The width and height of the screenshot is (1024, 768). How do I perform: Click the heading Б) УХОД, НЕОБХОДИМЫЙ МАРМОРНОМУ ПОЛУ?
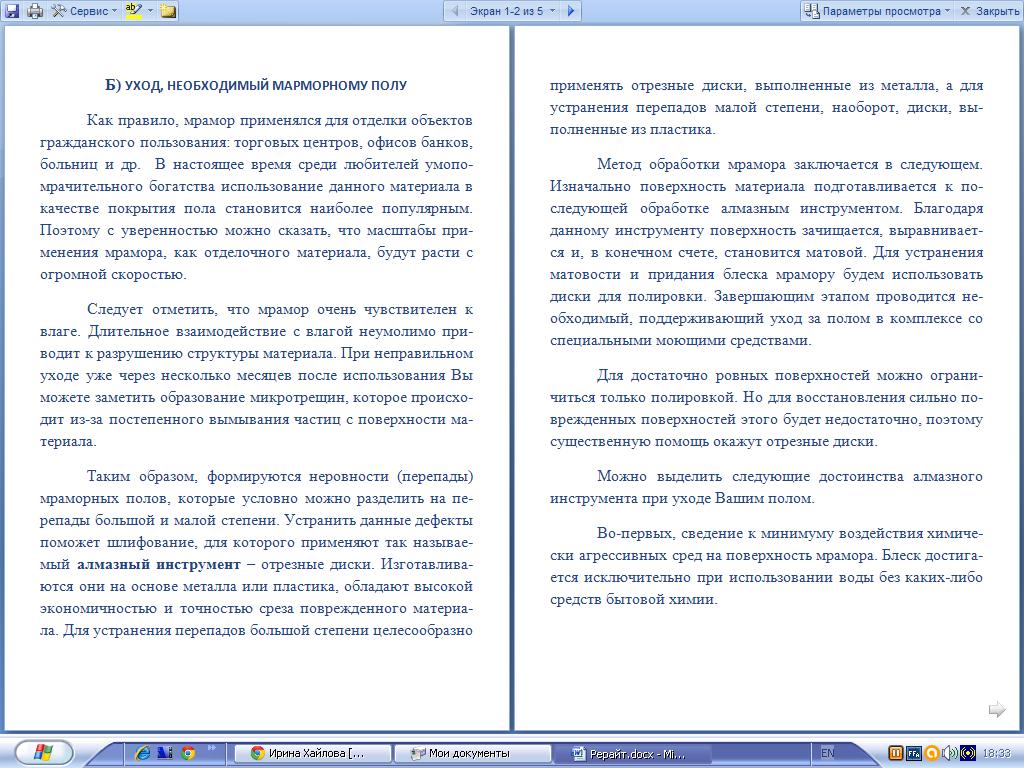pyautogui.click(x=256, y=86)
